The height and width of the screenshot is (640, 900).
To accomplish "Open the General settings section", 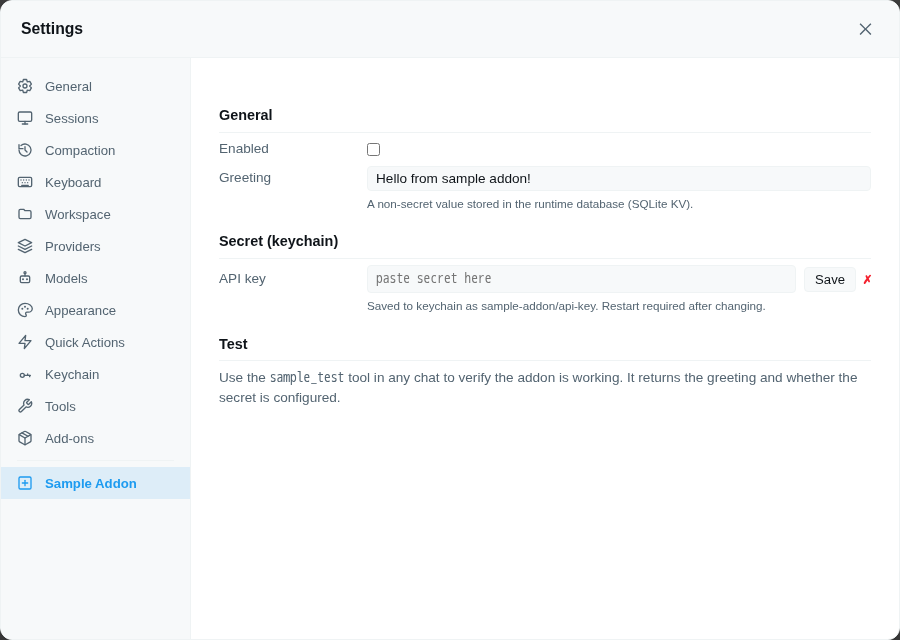I will (x=95, y=86).
